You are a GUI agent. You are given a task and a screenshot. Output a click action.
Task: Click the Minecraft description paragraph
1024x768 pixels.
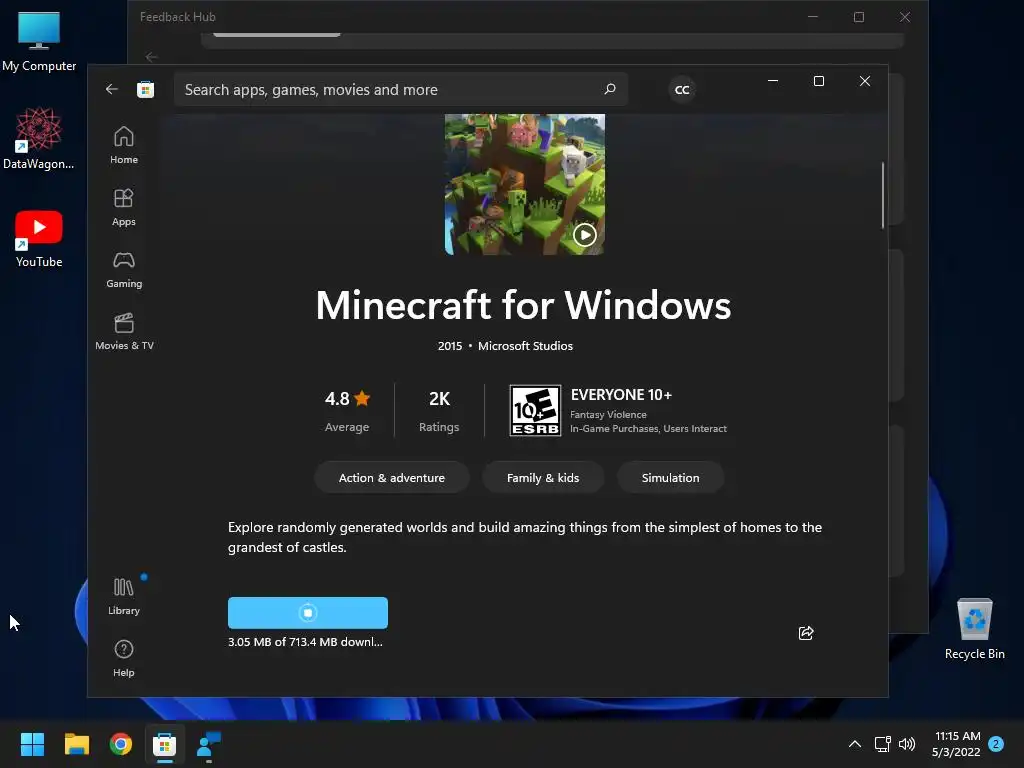tap(524, 537)
